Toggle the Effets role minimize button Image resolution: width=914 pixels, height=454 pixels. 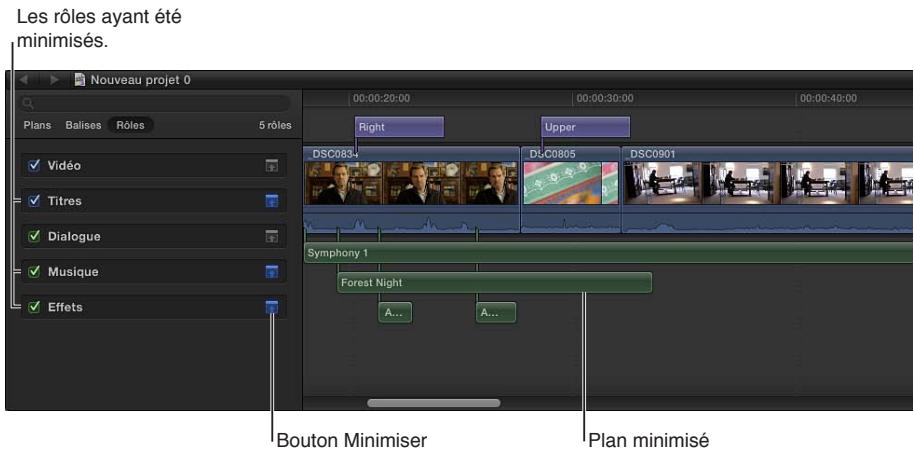(272, 307)
